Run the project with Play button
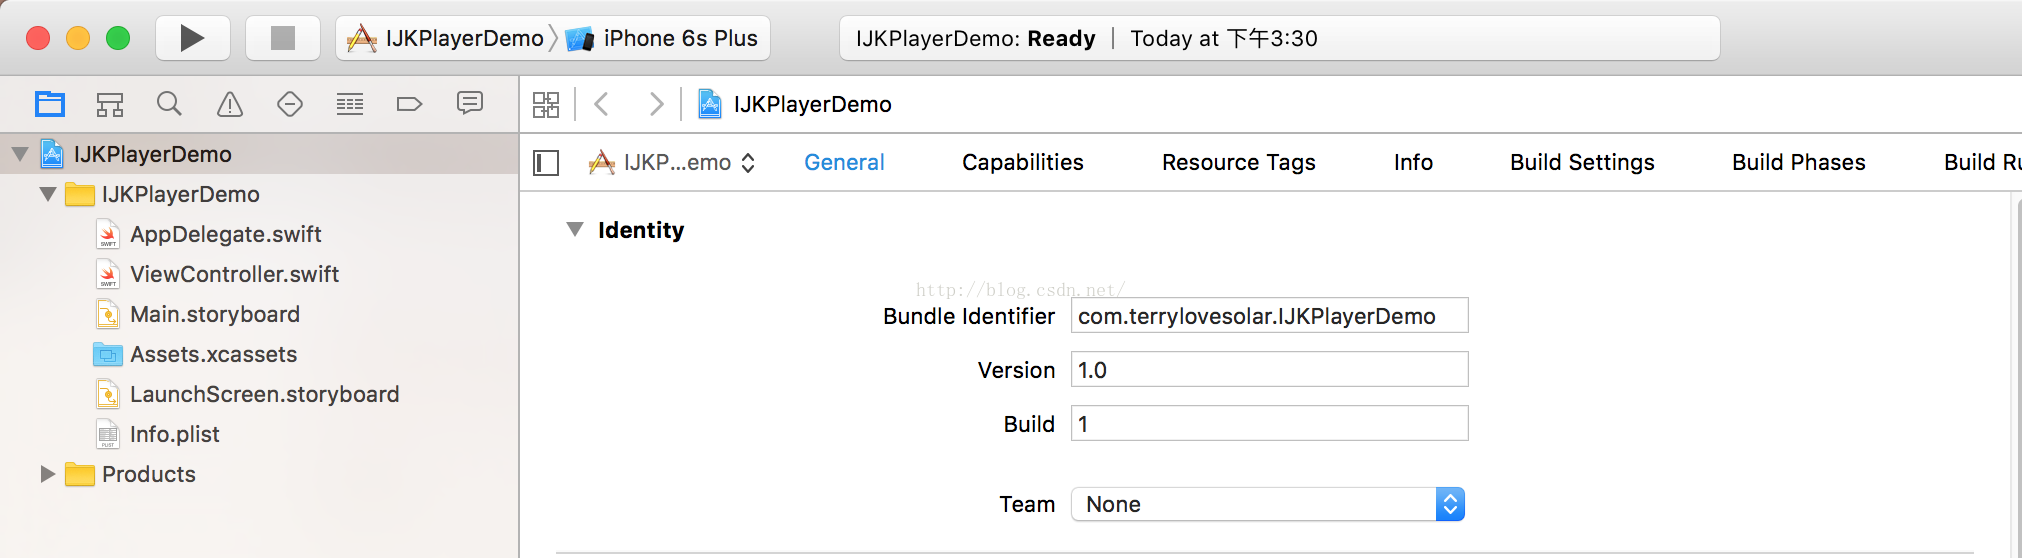The image size is (2022, 558). pyautogui.click(x=192, y=38)
